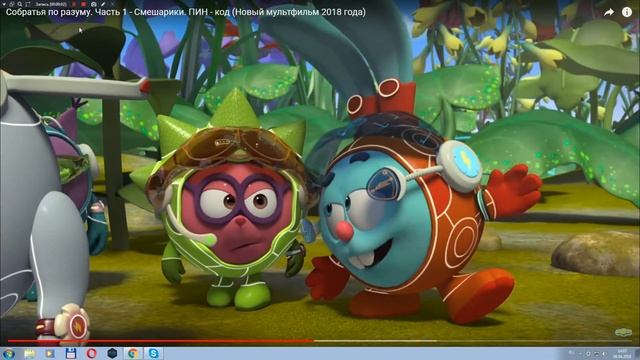Image resolution: width=640 pixels, height=360 pixels.
Task: Click the system tray volume icon
Action: [x=604, y=354]
